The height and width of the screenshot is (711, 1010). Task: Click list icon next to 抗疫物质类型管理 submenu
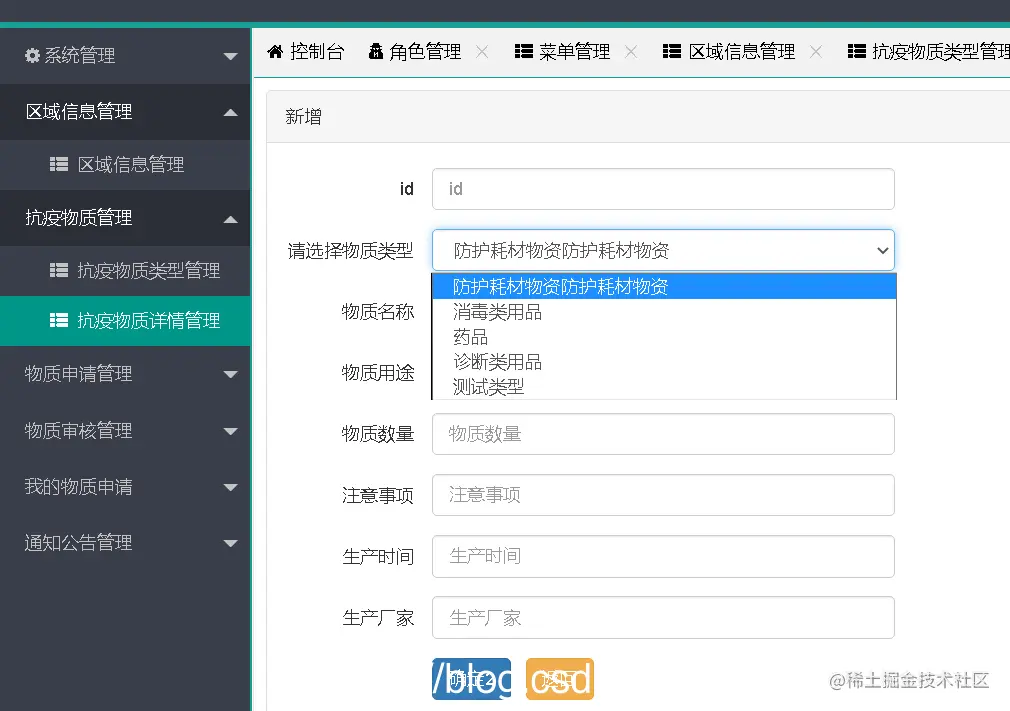(59, 270)
